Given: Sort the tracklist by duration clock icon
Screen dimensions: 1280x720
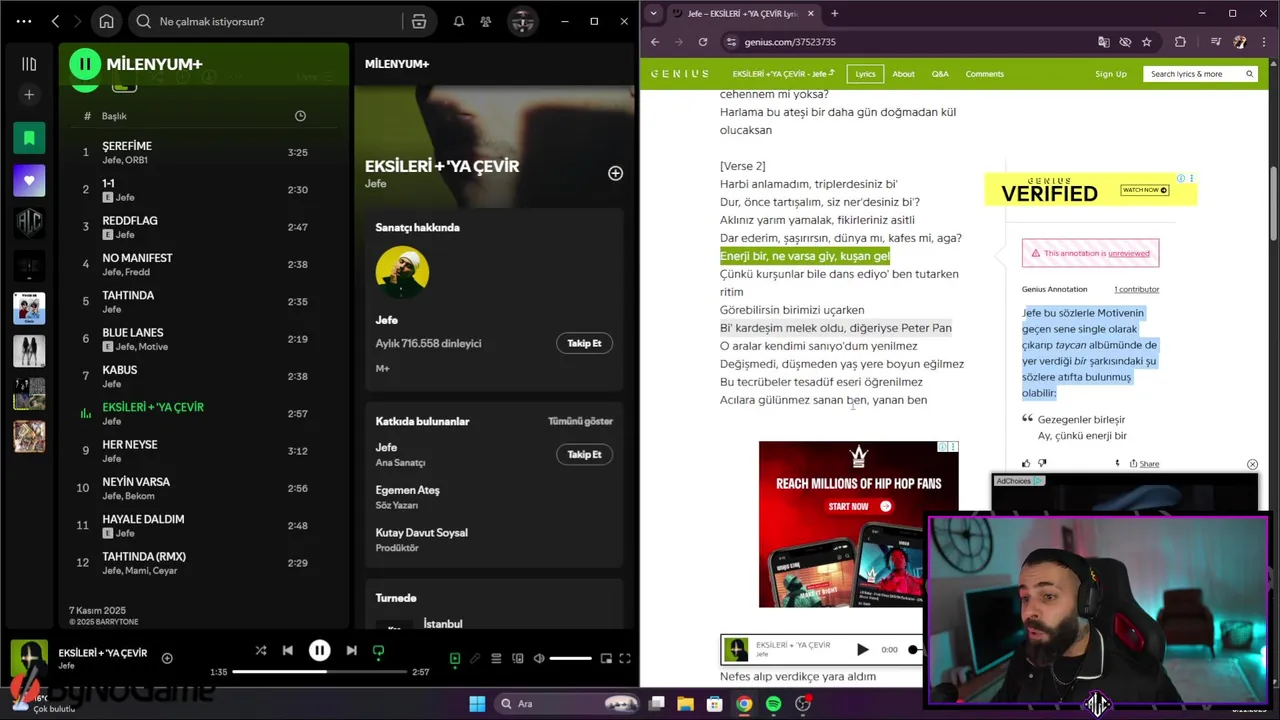Looking at the screenshot, I should [x=300, y=116].
